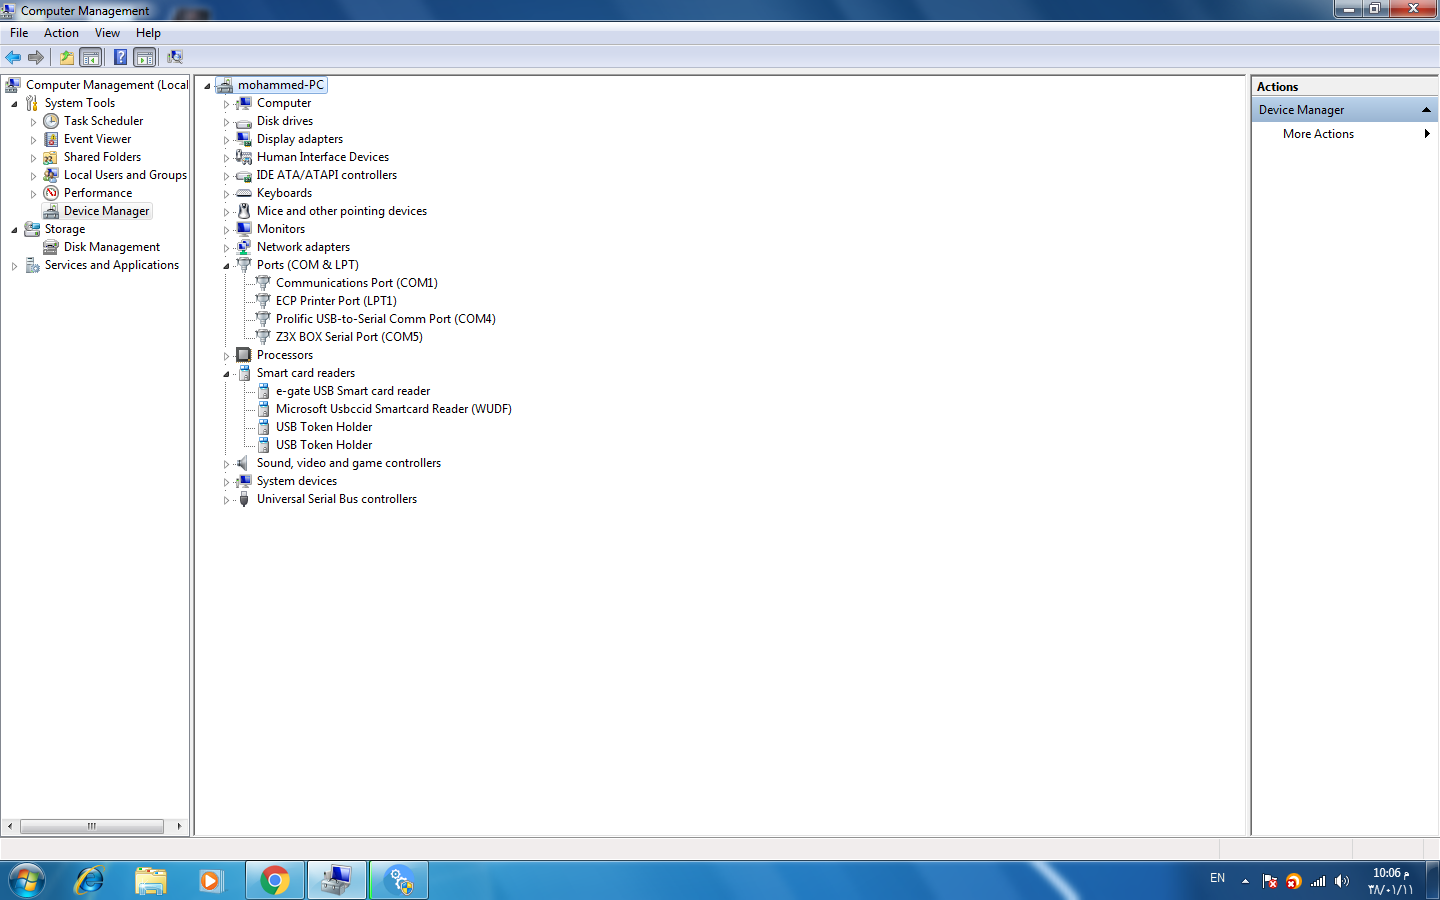The height and width of the screenshot is (900, 1440).
Task: Open the File menu
Action: pyautogui.click(x=19, y=33)
